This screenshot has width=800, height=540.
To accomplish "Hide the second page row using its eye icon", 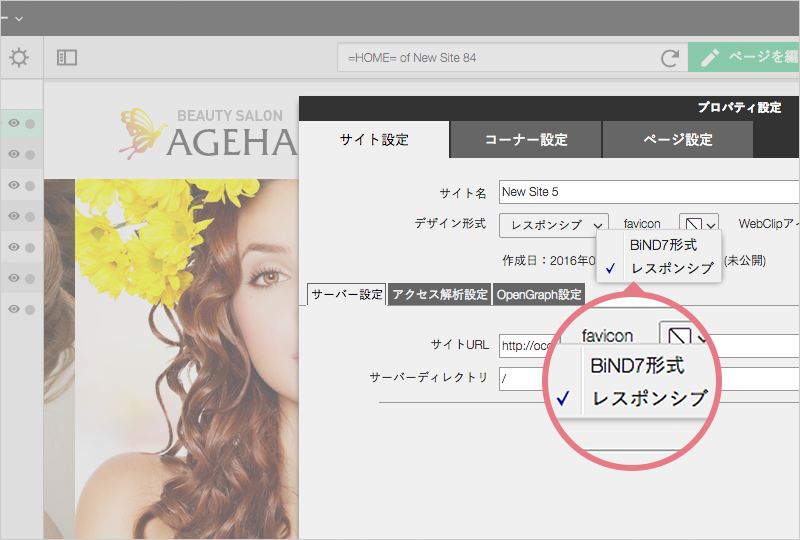I will point(14,155).
